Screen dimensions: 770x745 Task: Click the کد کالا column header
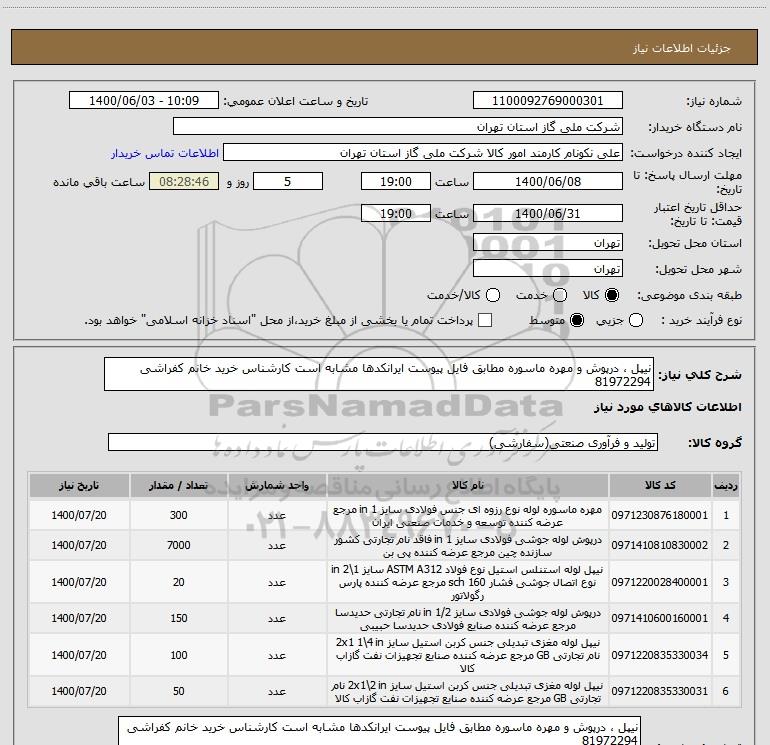[660, 485]
